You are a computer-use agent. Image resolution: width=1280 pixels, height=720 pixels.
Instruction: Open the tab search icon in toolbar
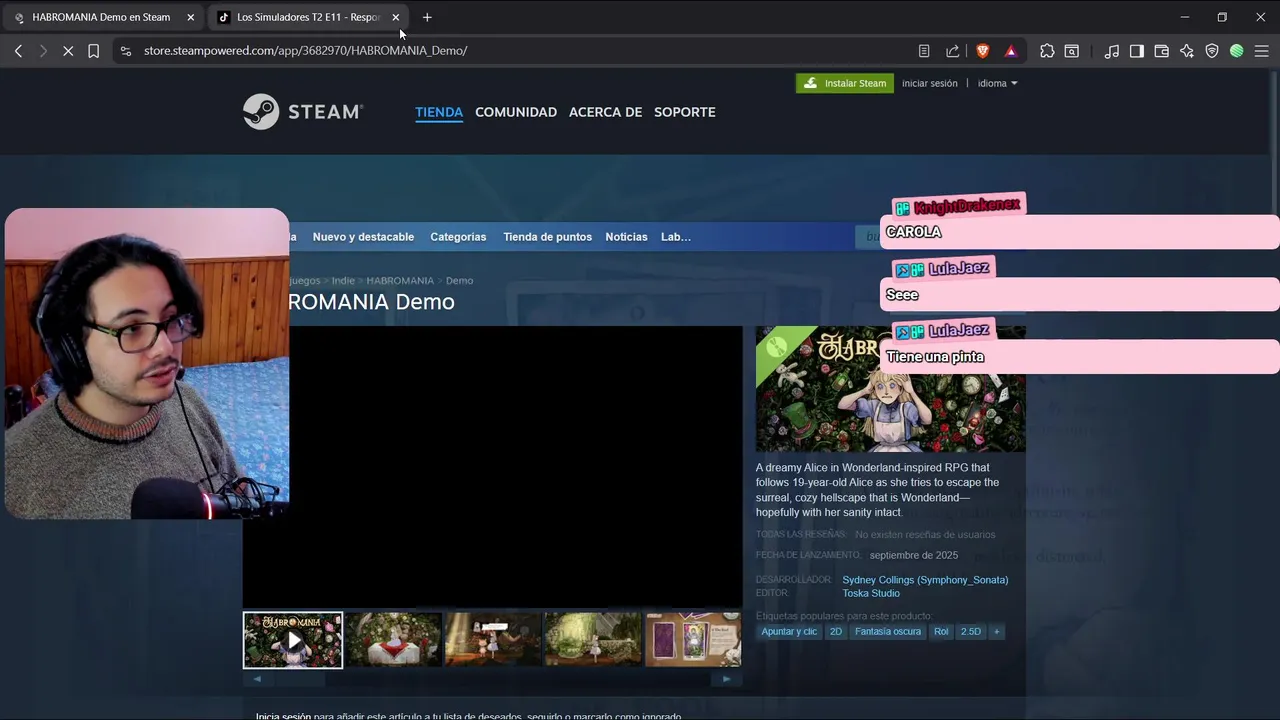click(1072, 51)
